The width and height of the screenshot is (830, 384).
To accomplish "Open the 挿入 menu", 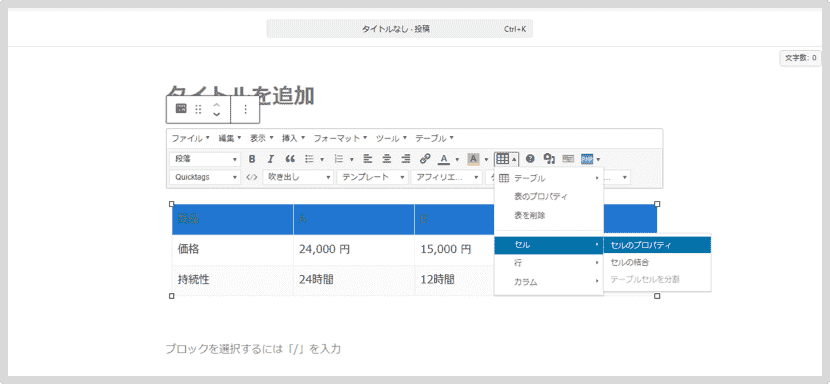I will 293,138.
